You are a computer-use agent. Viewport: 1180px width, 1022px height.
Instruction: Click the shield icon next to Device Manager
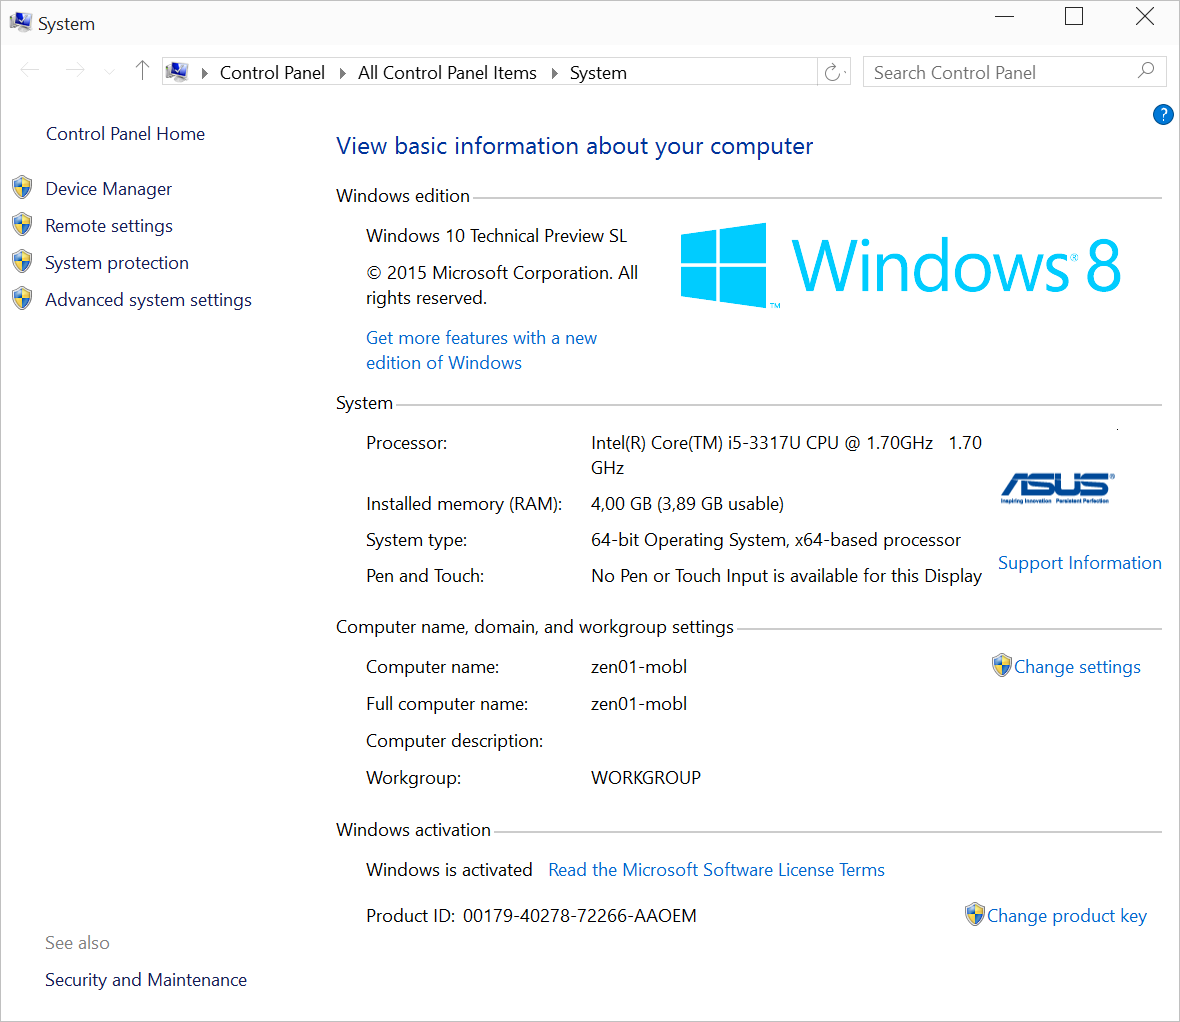click(x=22, y=187)
